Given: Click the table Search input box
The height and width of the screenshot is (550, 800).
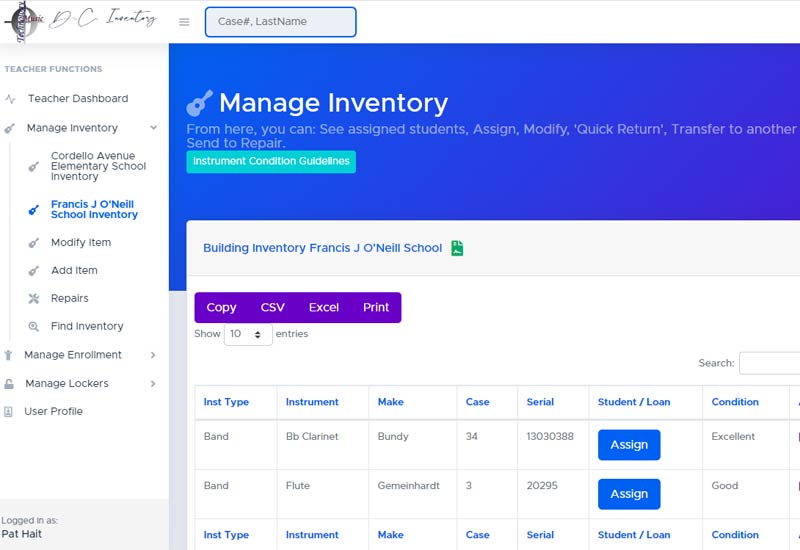Looking at the screenshot, I should pos(769,363).
